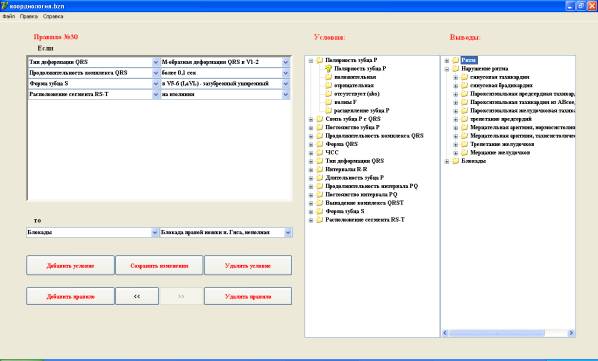This screenshot has height=361, width=598.
Task: Click folder icon of 'Мерцание желудочков'
Action: pyautogui.click(x=464, y=152)
